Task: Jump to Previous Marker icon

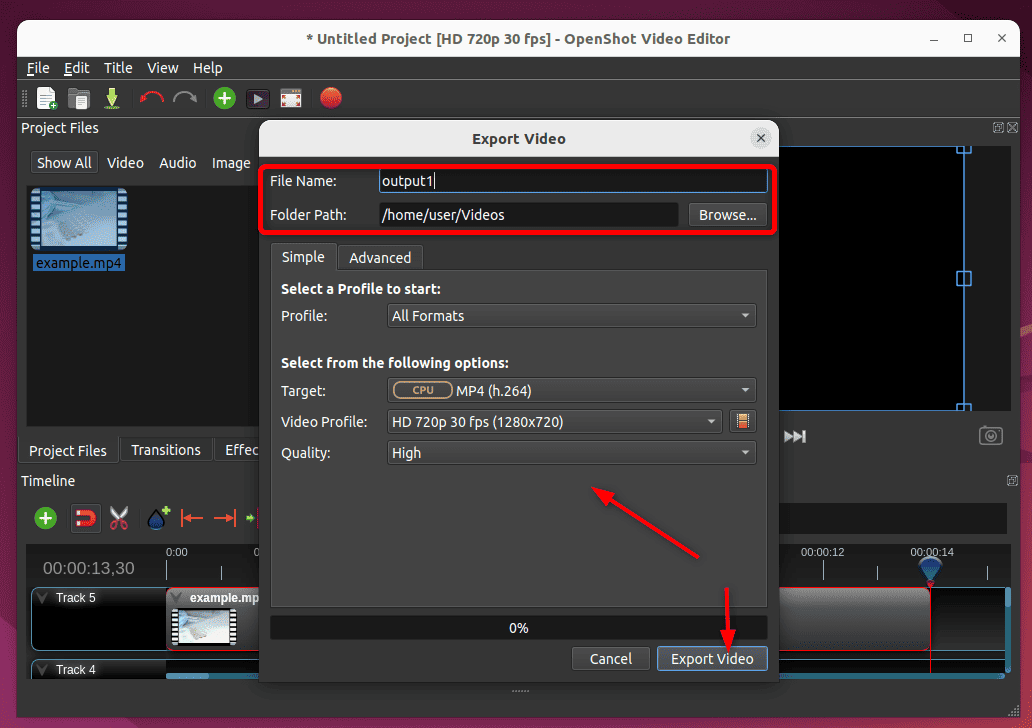Action: click(x=192, y=519)
